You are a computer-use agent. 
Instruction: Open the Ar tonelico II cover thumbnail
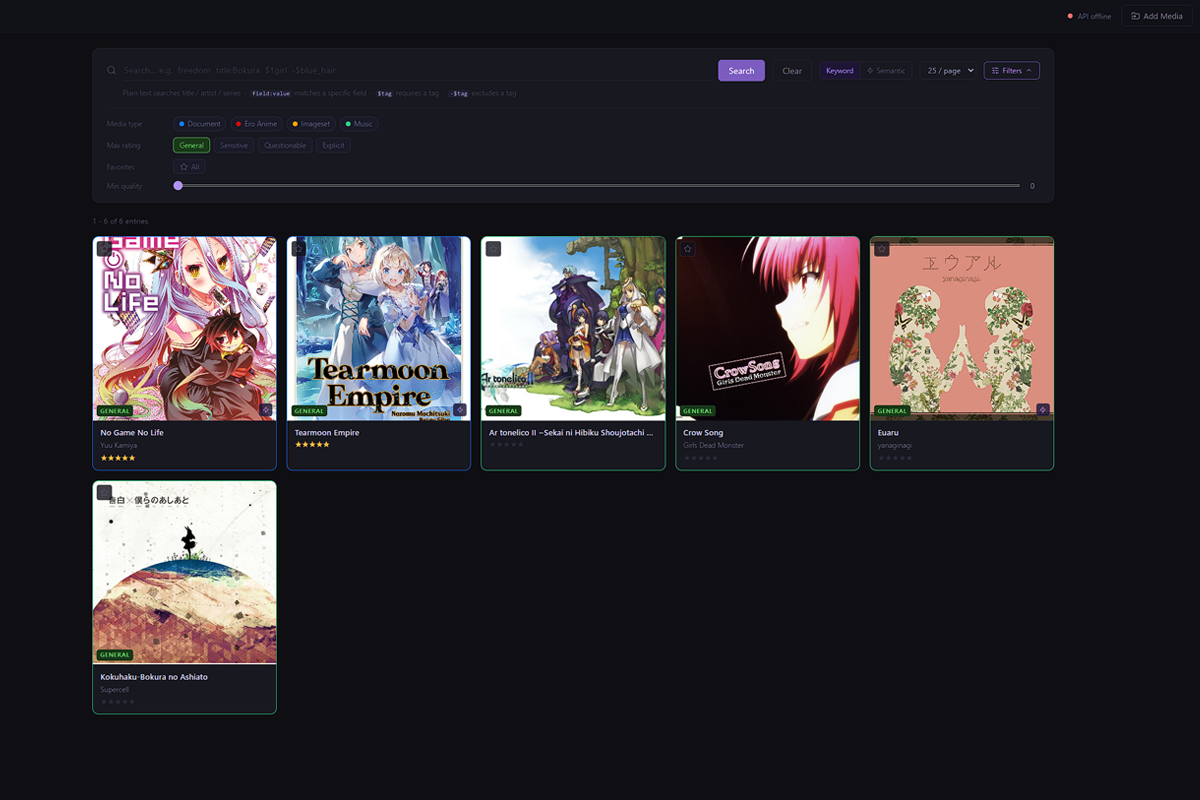coord(573,328)
